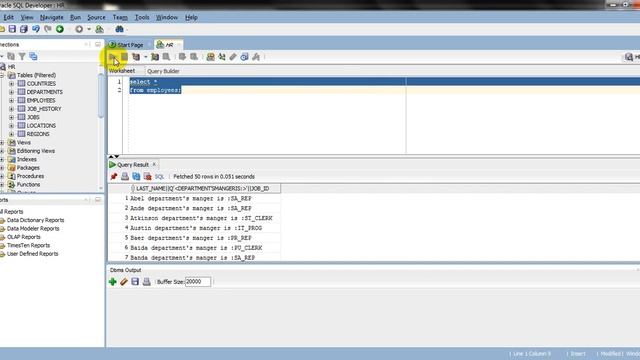Expand the REGIONS table node

coord(11,134)
